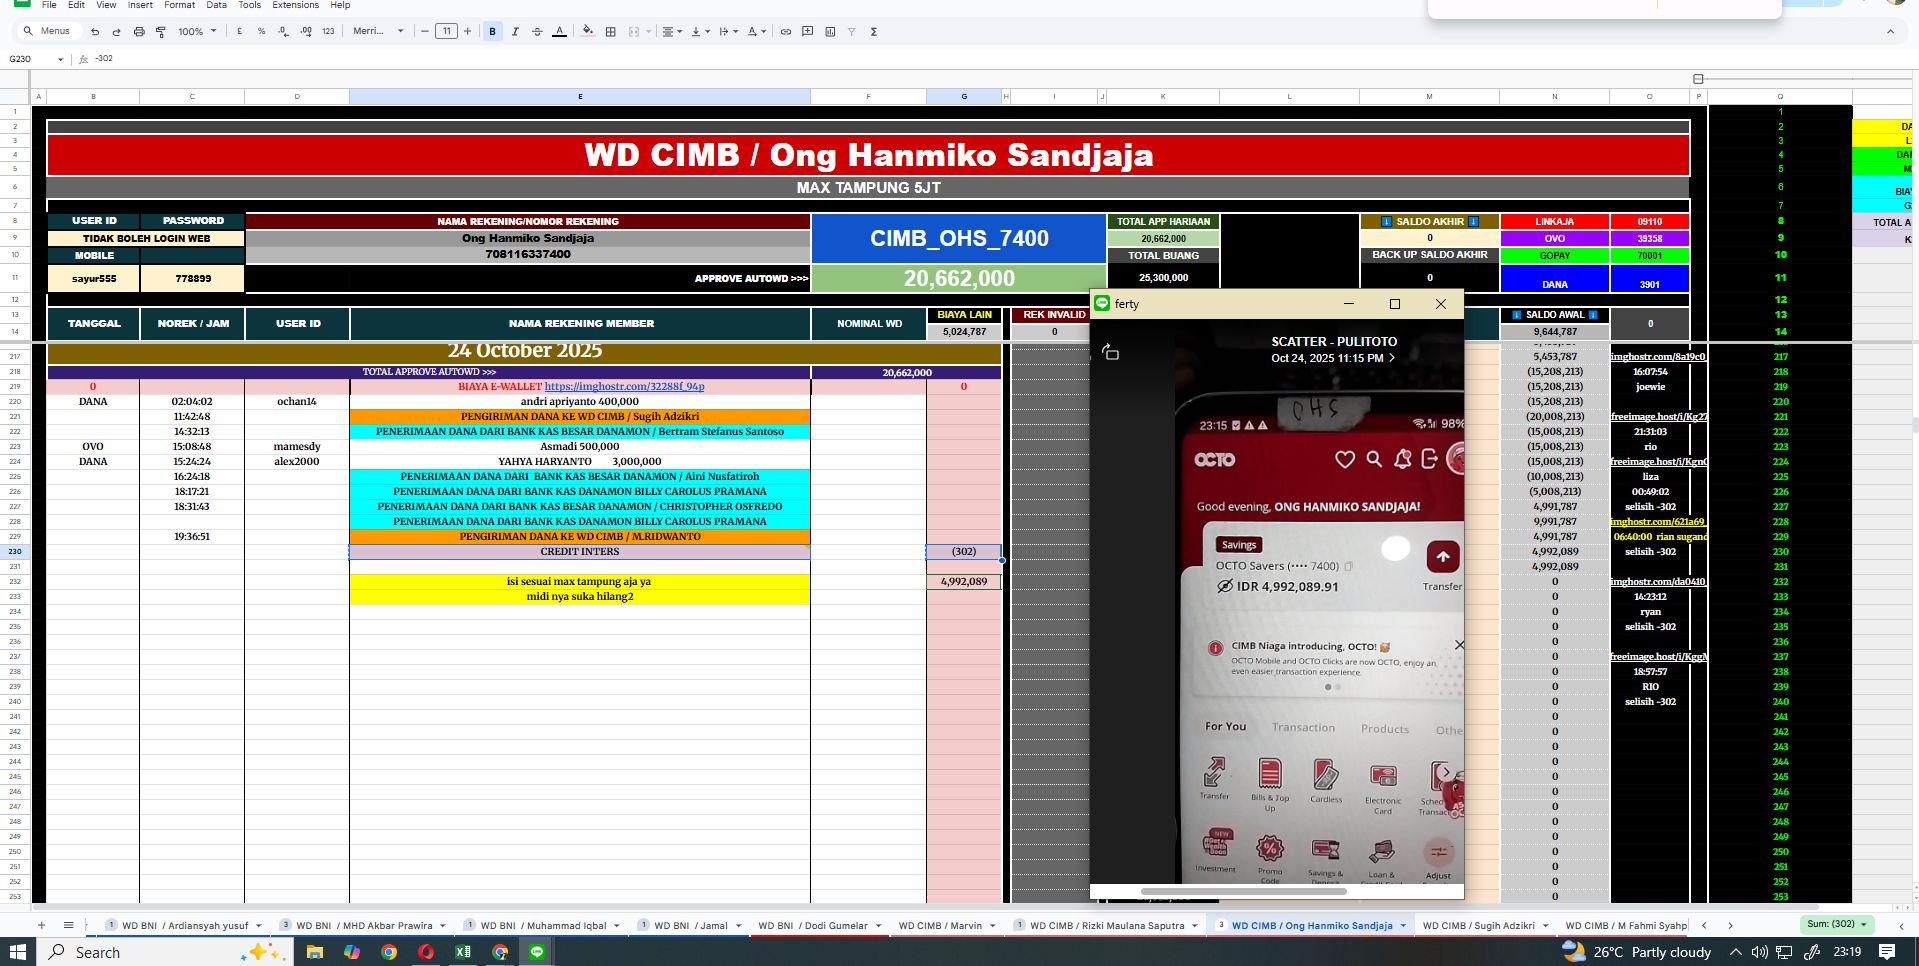Open the Windows Start menu
The height and width of the screenshot is (966, 1919).
click(18, 952)
